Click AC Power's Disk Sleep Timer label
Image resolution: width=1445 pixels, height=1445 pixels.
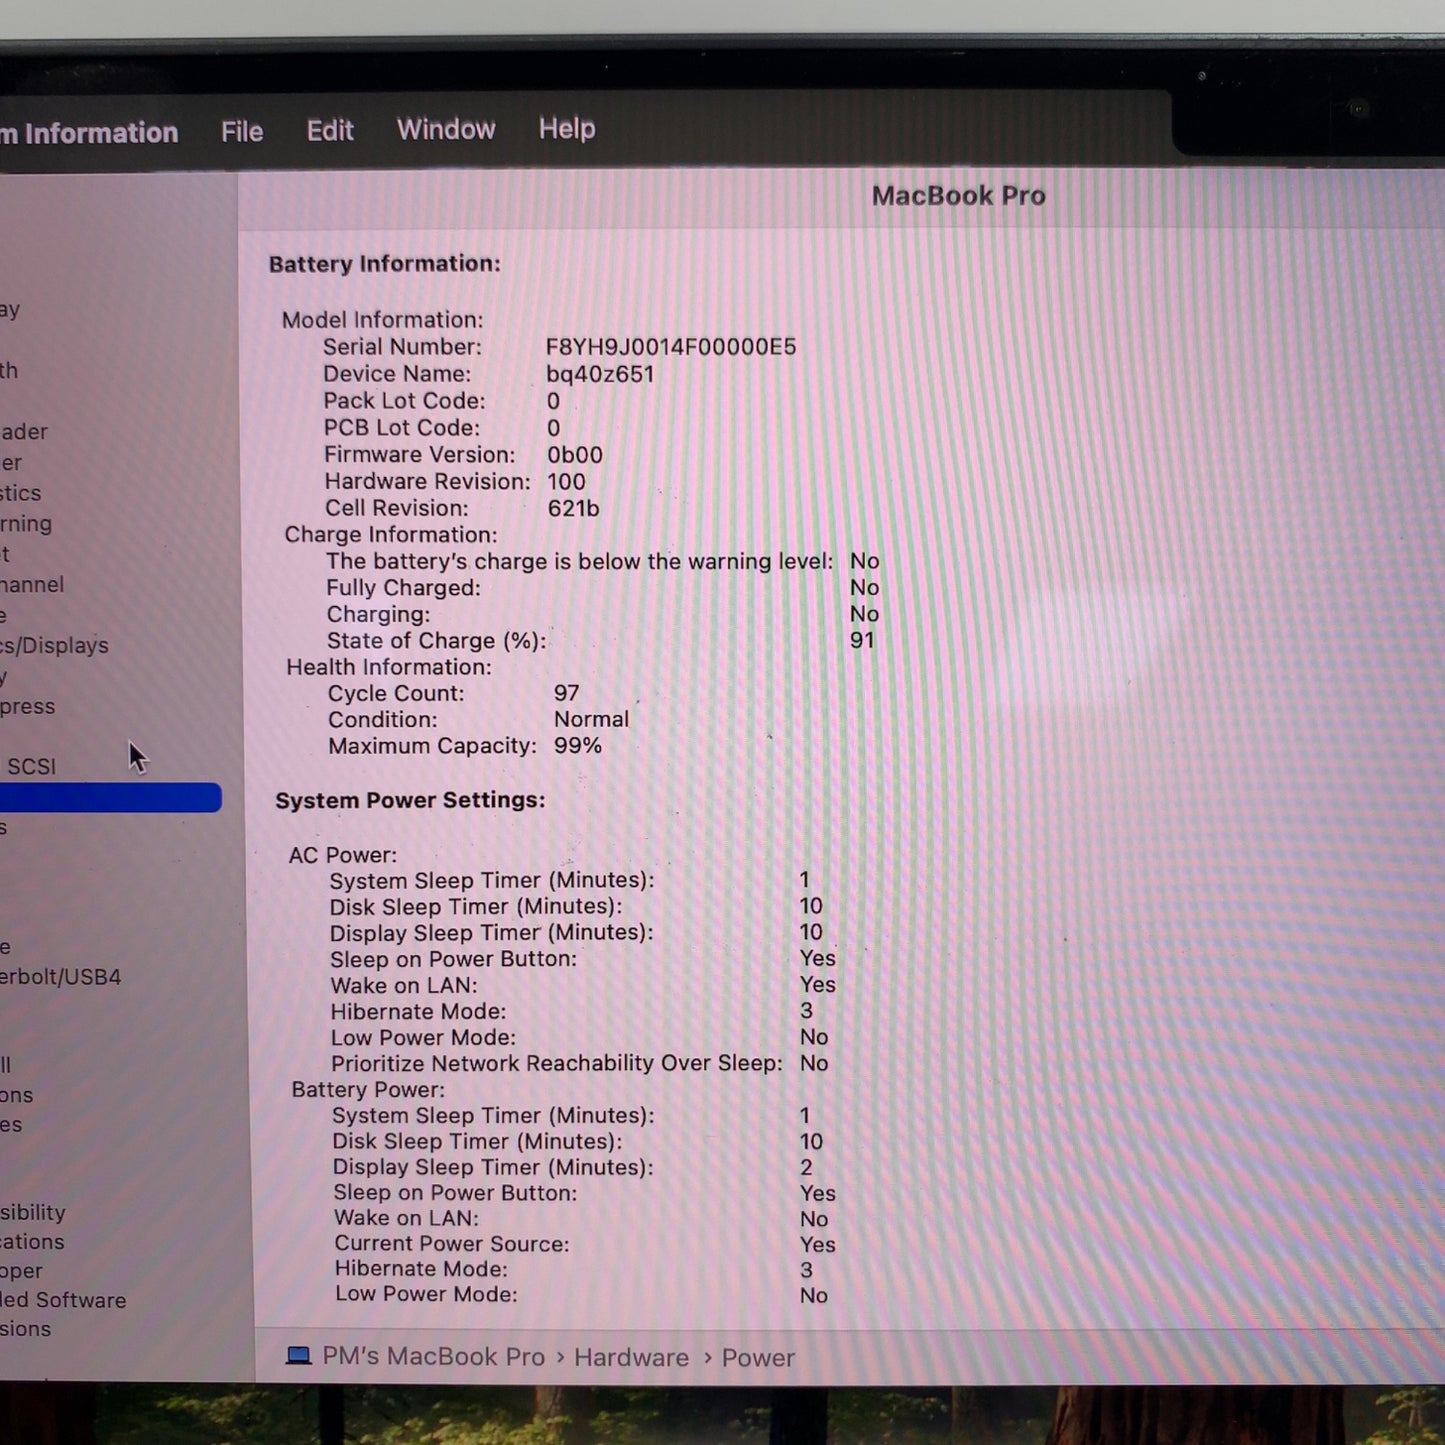click(476, 907)
